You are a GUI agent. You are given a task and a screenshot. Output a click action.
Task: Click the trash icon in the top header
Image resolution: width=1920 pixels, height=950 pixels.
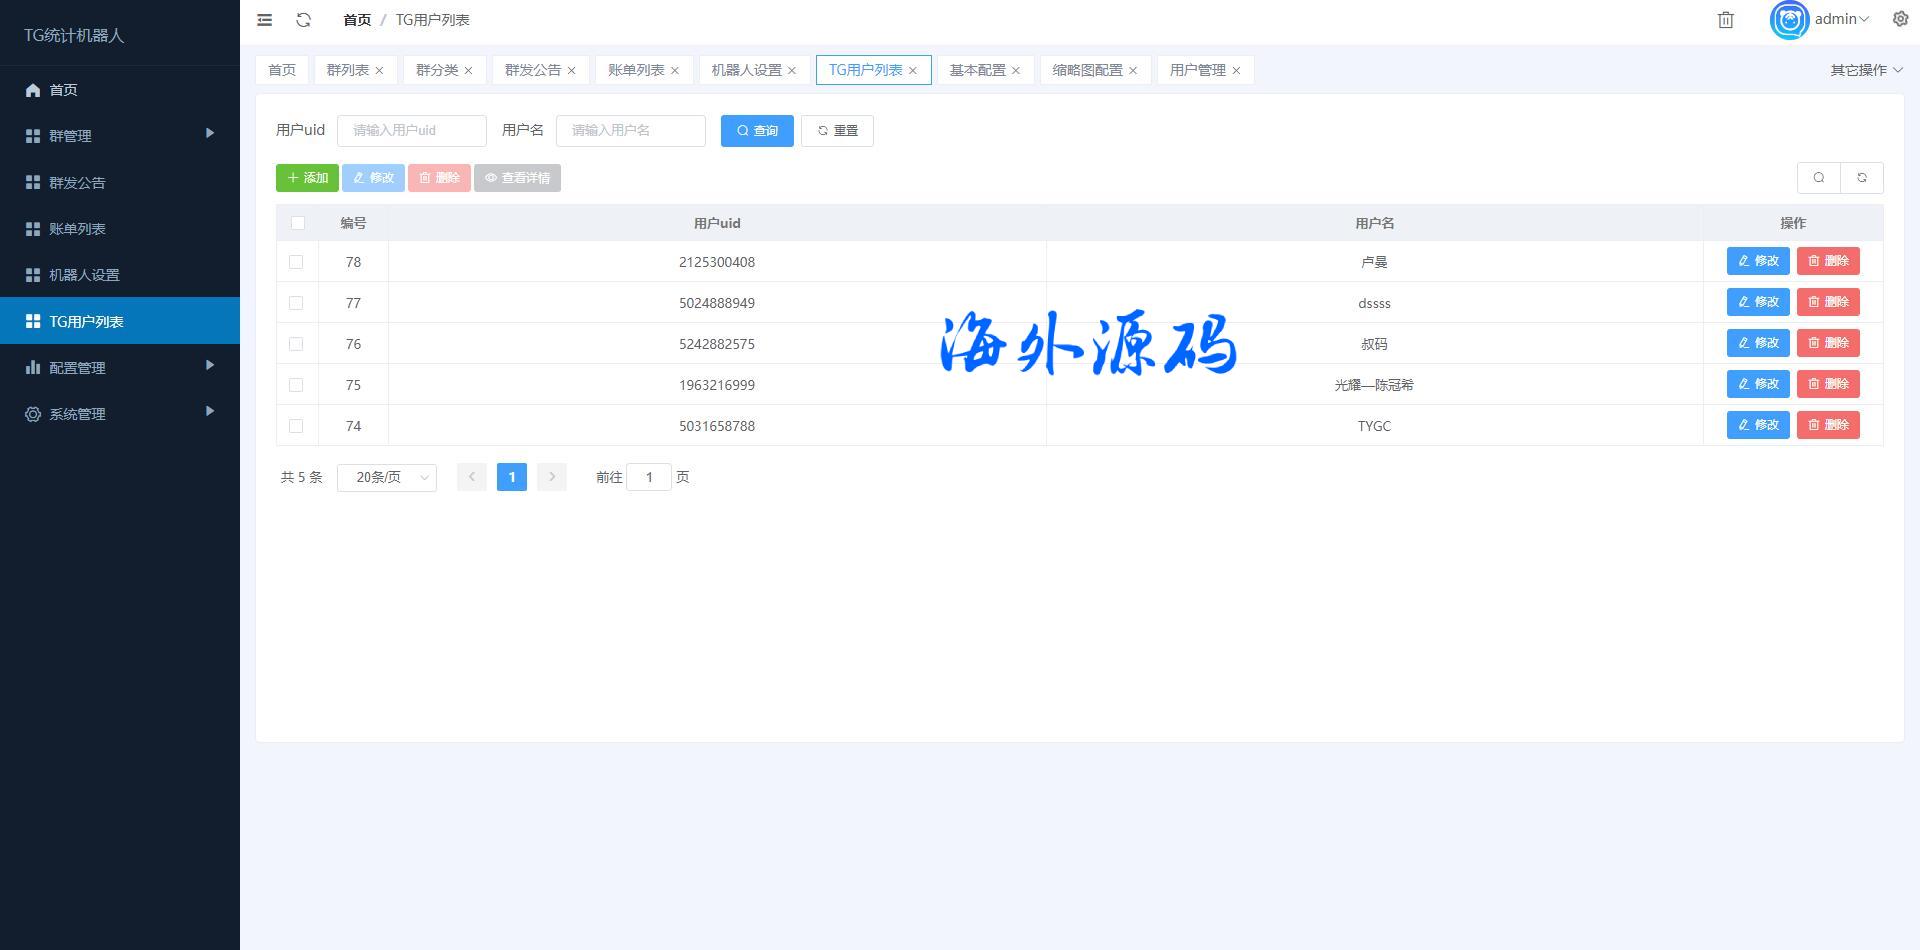click(x=1725, y=20)
